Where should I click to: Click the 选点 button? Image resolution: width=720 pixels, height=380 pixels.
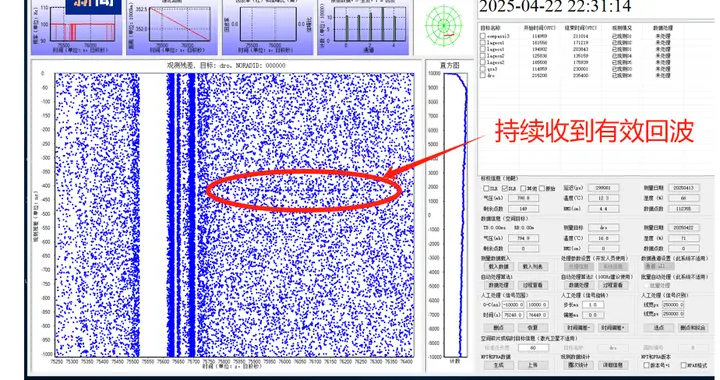pyautogui.click(x=658, y=328)
